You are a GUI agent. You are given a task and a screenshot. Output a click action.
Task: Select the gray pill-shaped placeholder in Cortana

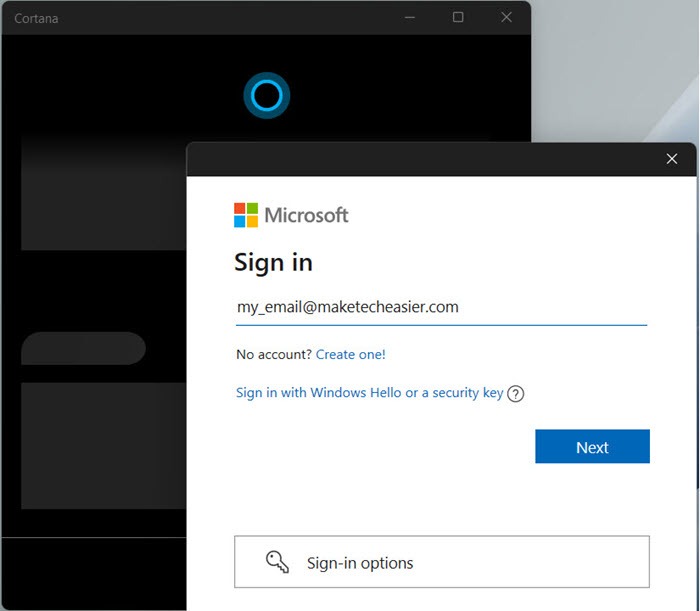(x=84, y=348)
